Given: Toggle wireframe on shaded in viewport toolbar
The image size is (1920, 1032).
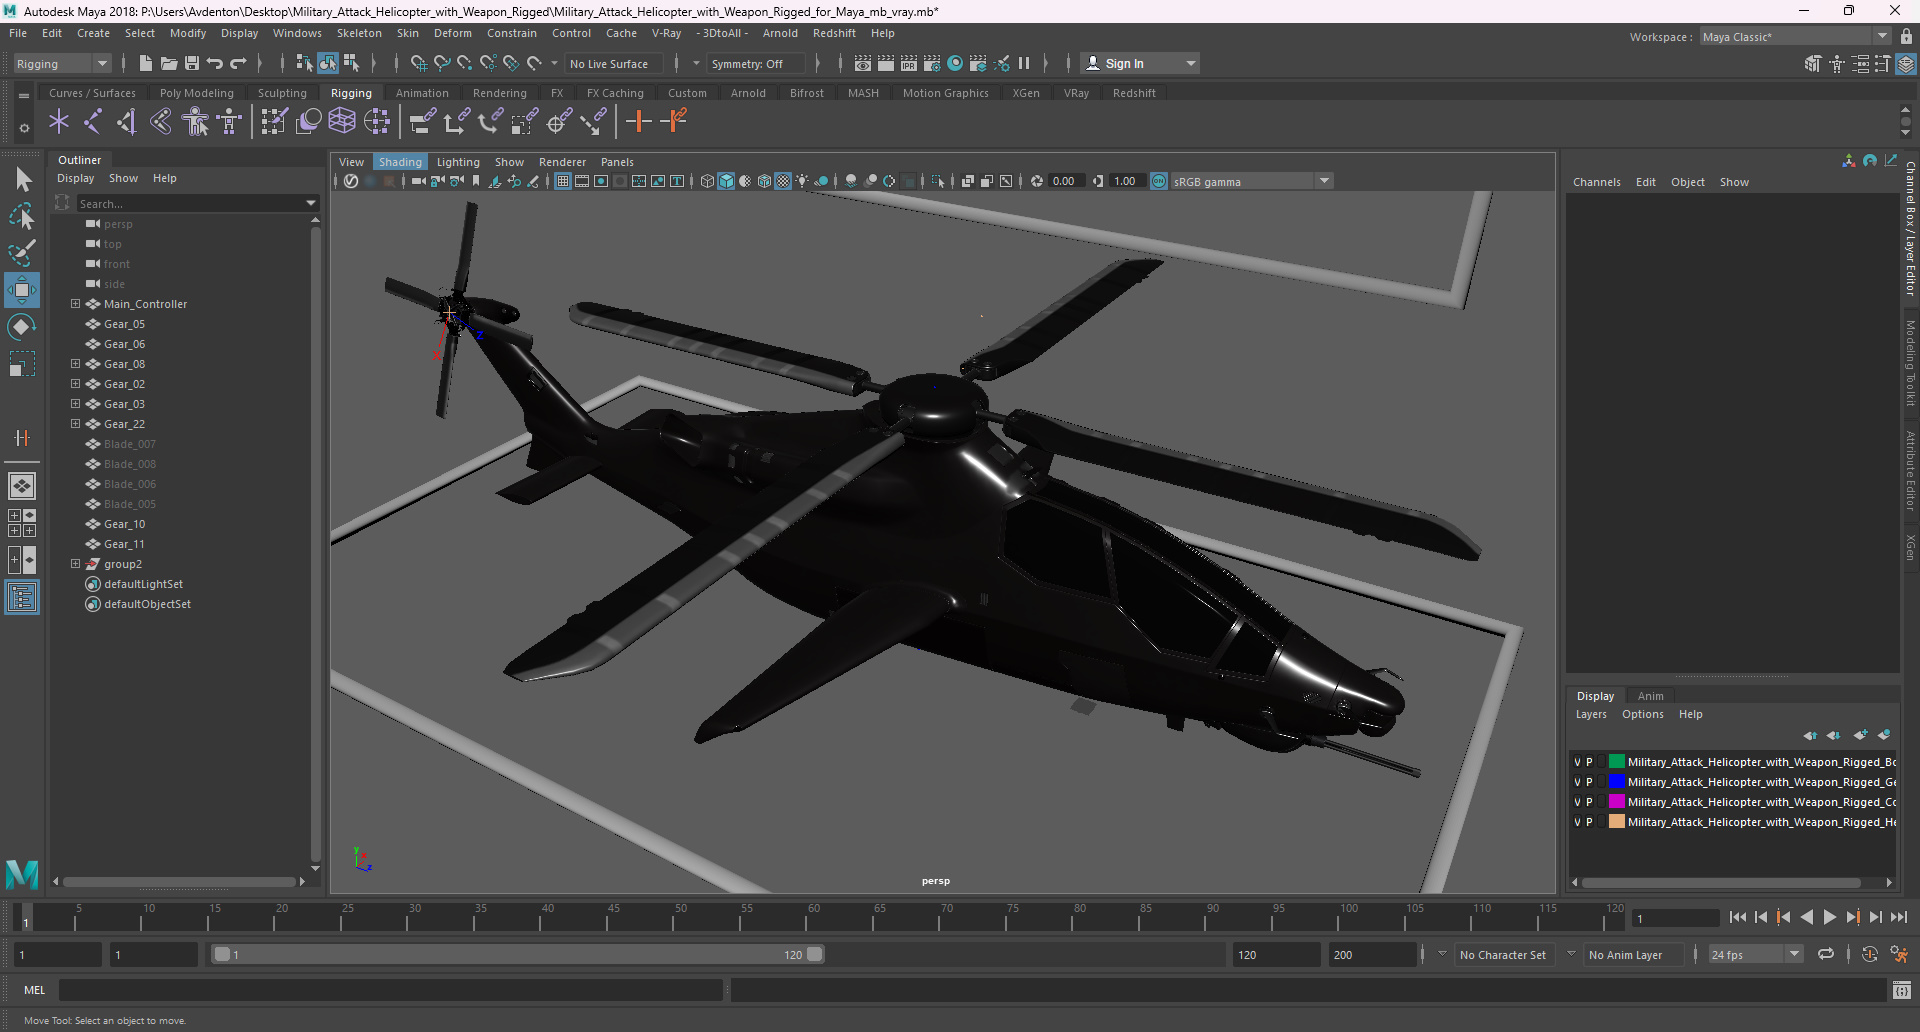Looking at the screenshot, I should point(765,181).
